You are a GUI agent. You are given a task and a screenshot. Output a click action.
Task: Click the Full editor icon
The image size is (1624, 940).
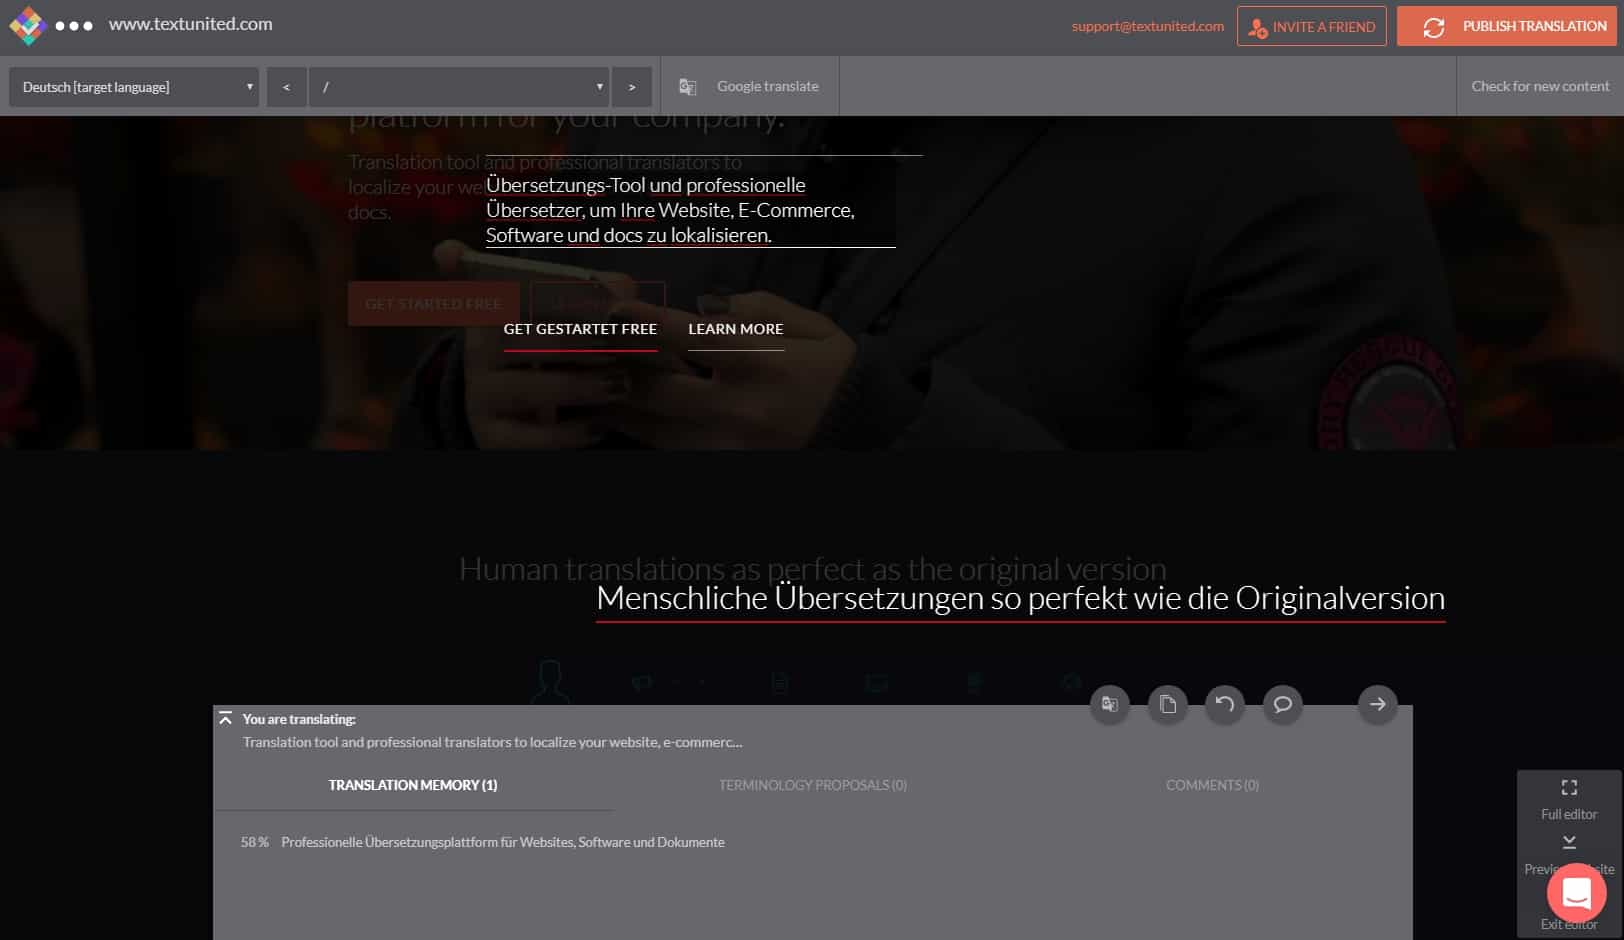pyautogui.click(x=1569, y=788)
